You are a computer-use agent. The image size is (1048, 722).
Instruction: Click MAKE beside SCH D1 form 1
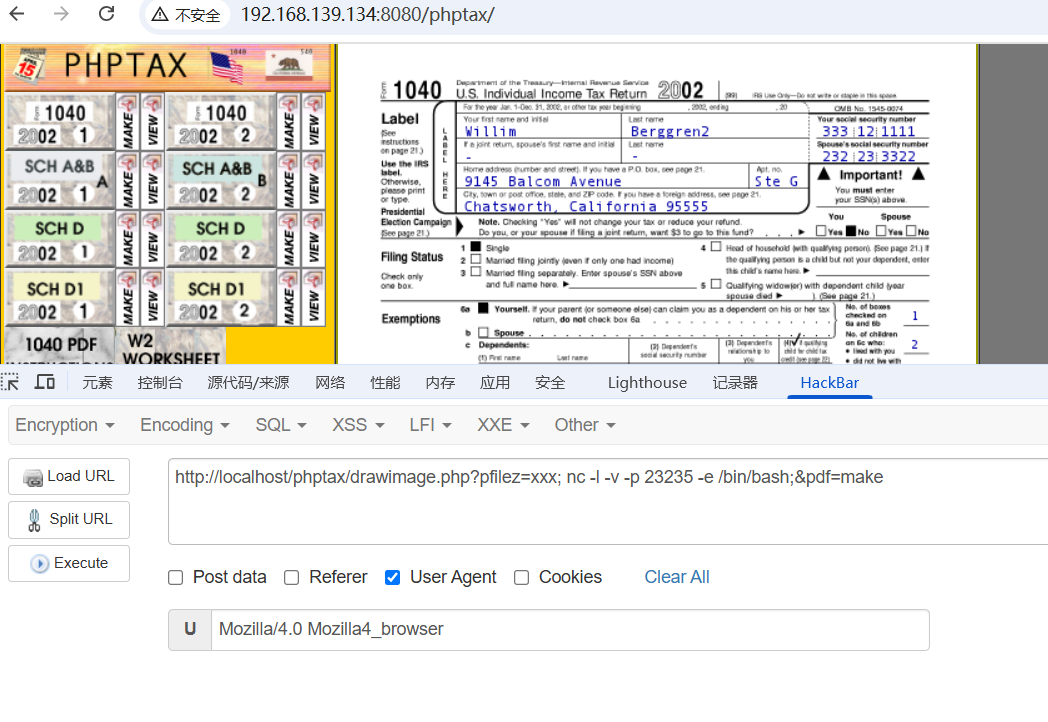(127, 298)
